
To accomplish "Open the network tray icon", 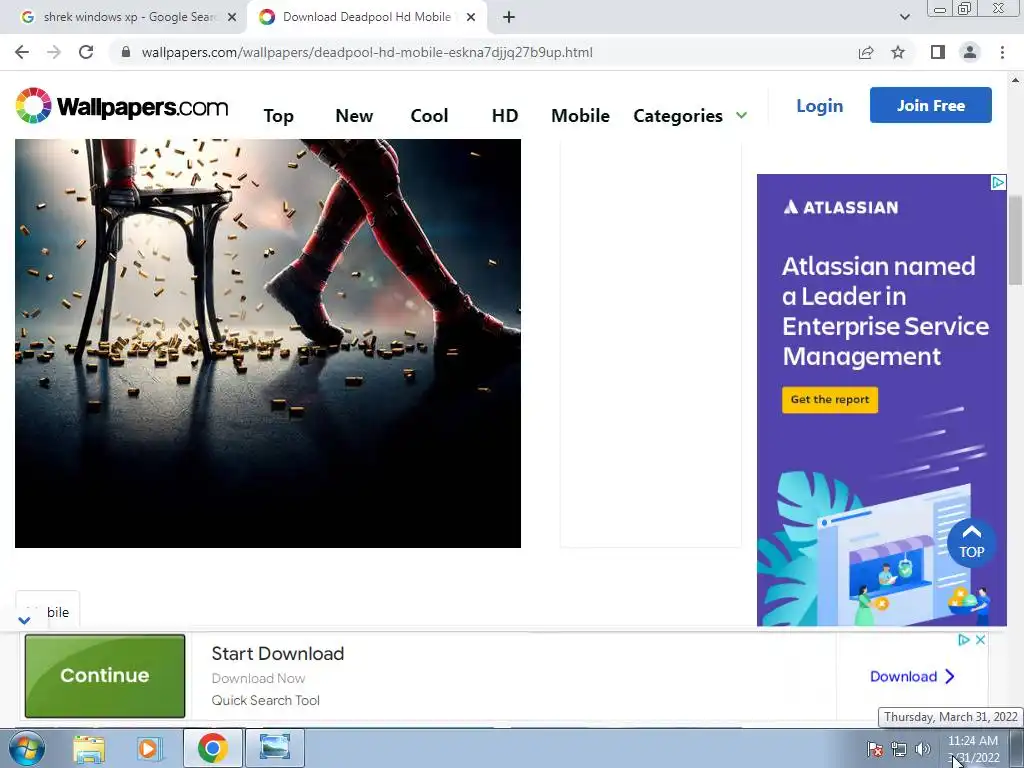I will [899, 749].
